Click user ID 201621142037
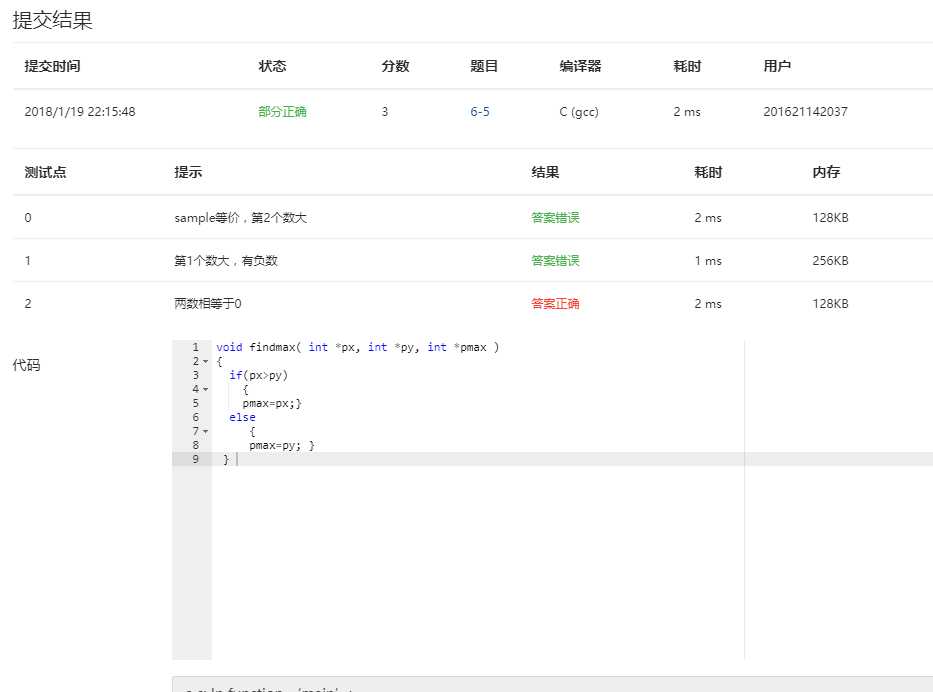The image size is (933, 692). click(805, 111)
